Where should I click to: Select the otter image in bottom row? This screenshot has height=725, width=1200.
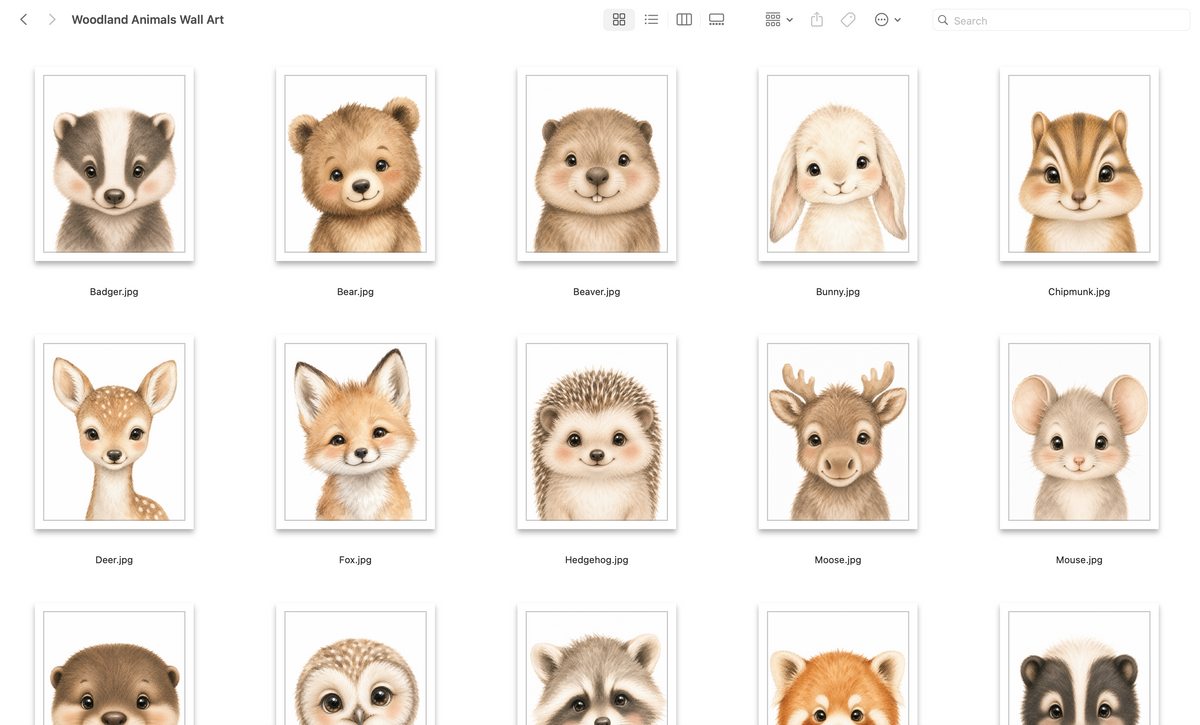pos(114,665)
